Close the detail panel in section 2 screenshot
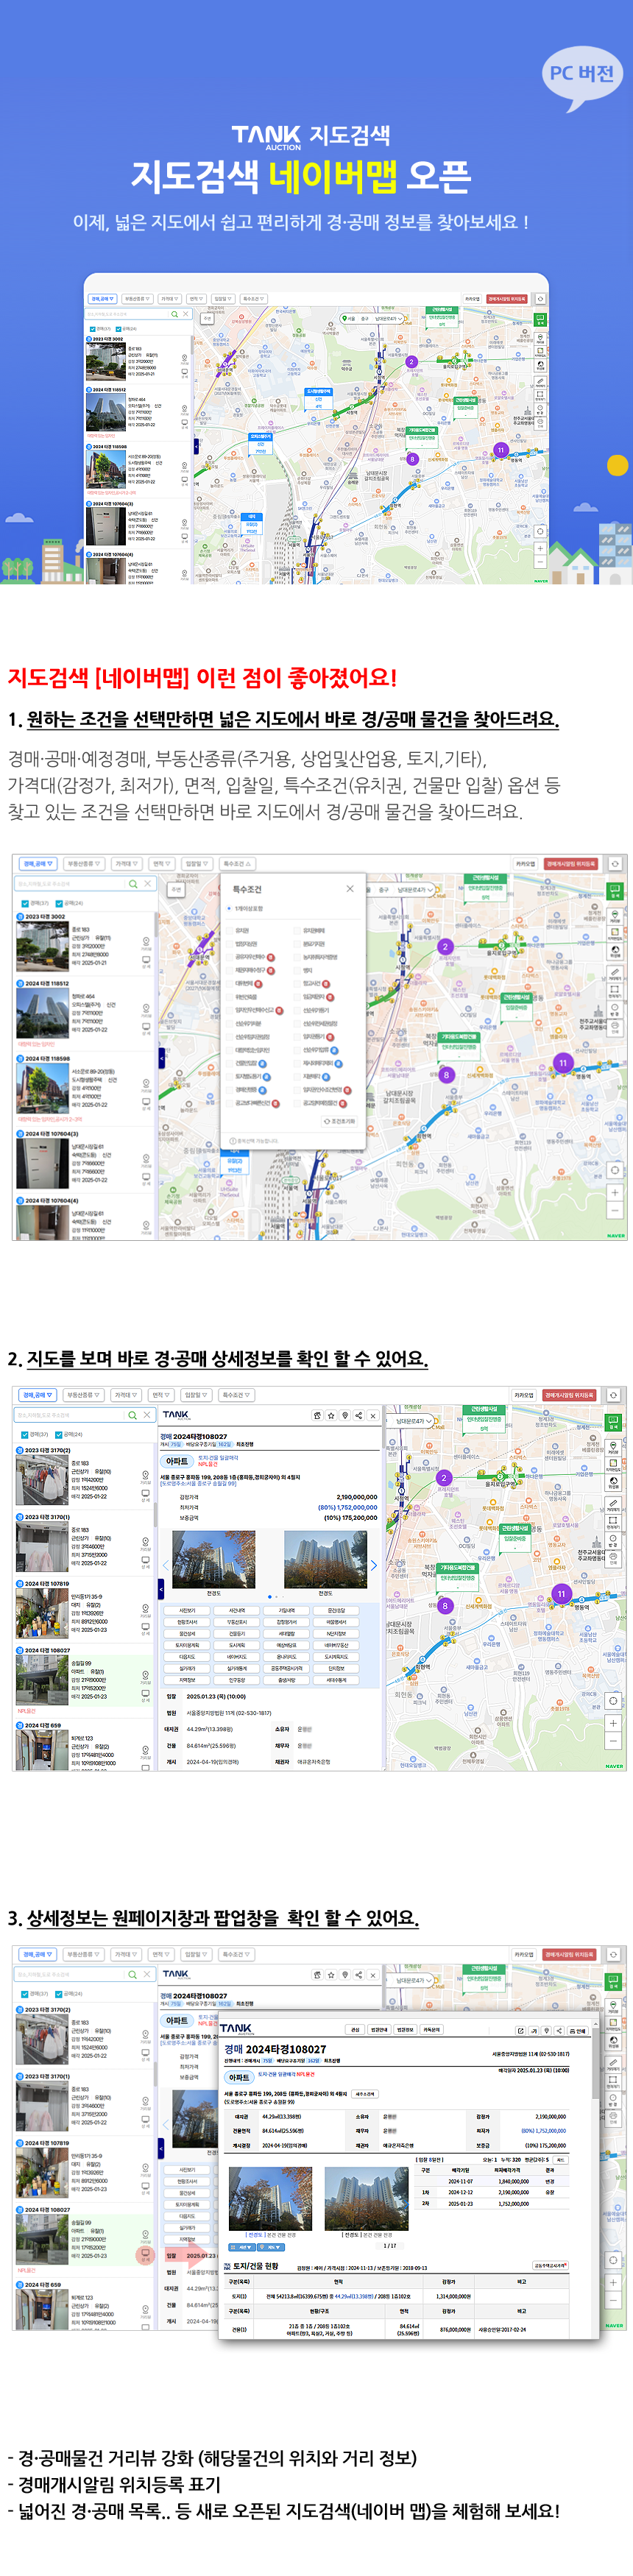The width and height of the screenshot is (633, 2576). pyautogui.click(x=373, y=1415)
